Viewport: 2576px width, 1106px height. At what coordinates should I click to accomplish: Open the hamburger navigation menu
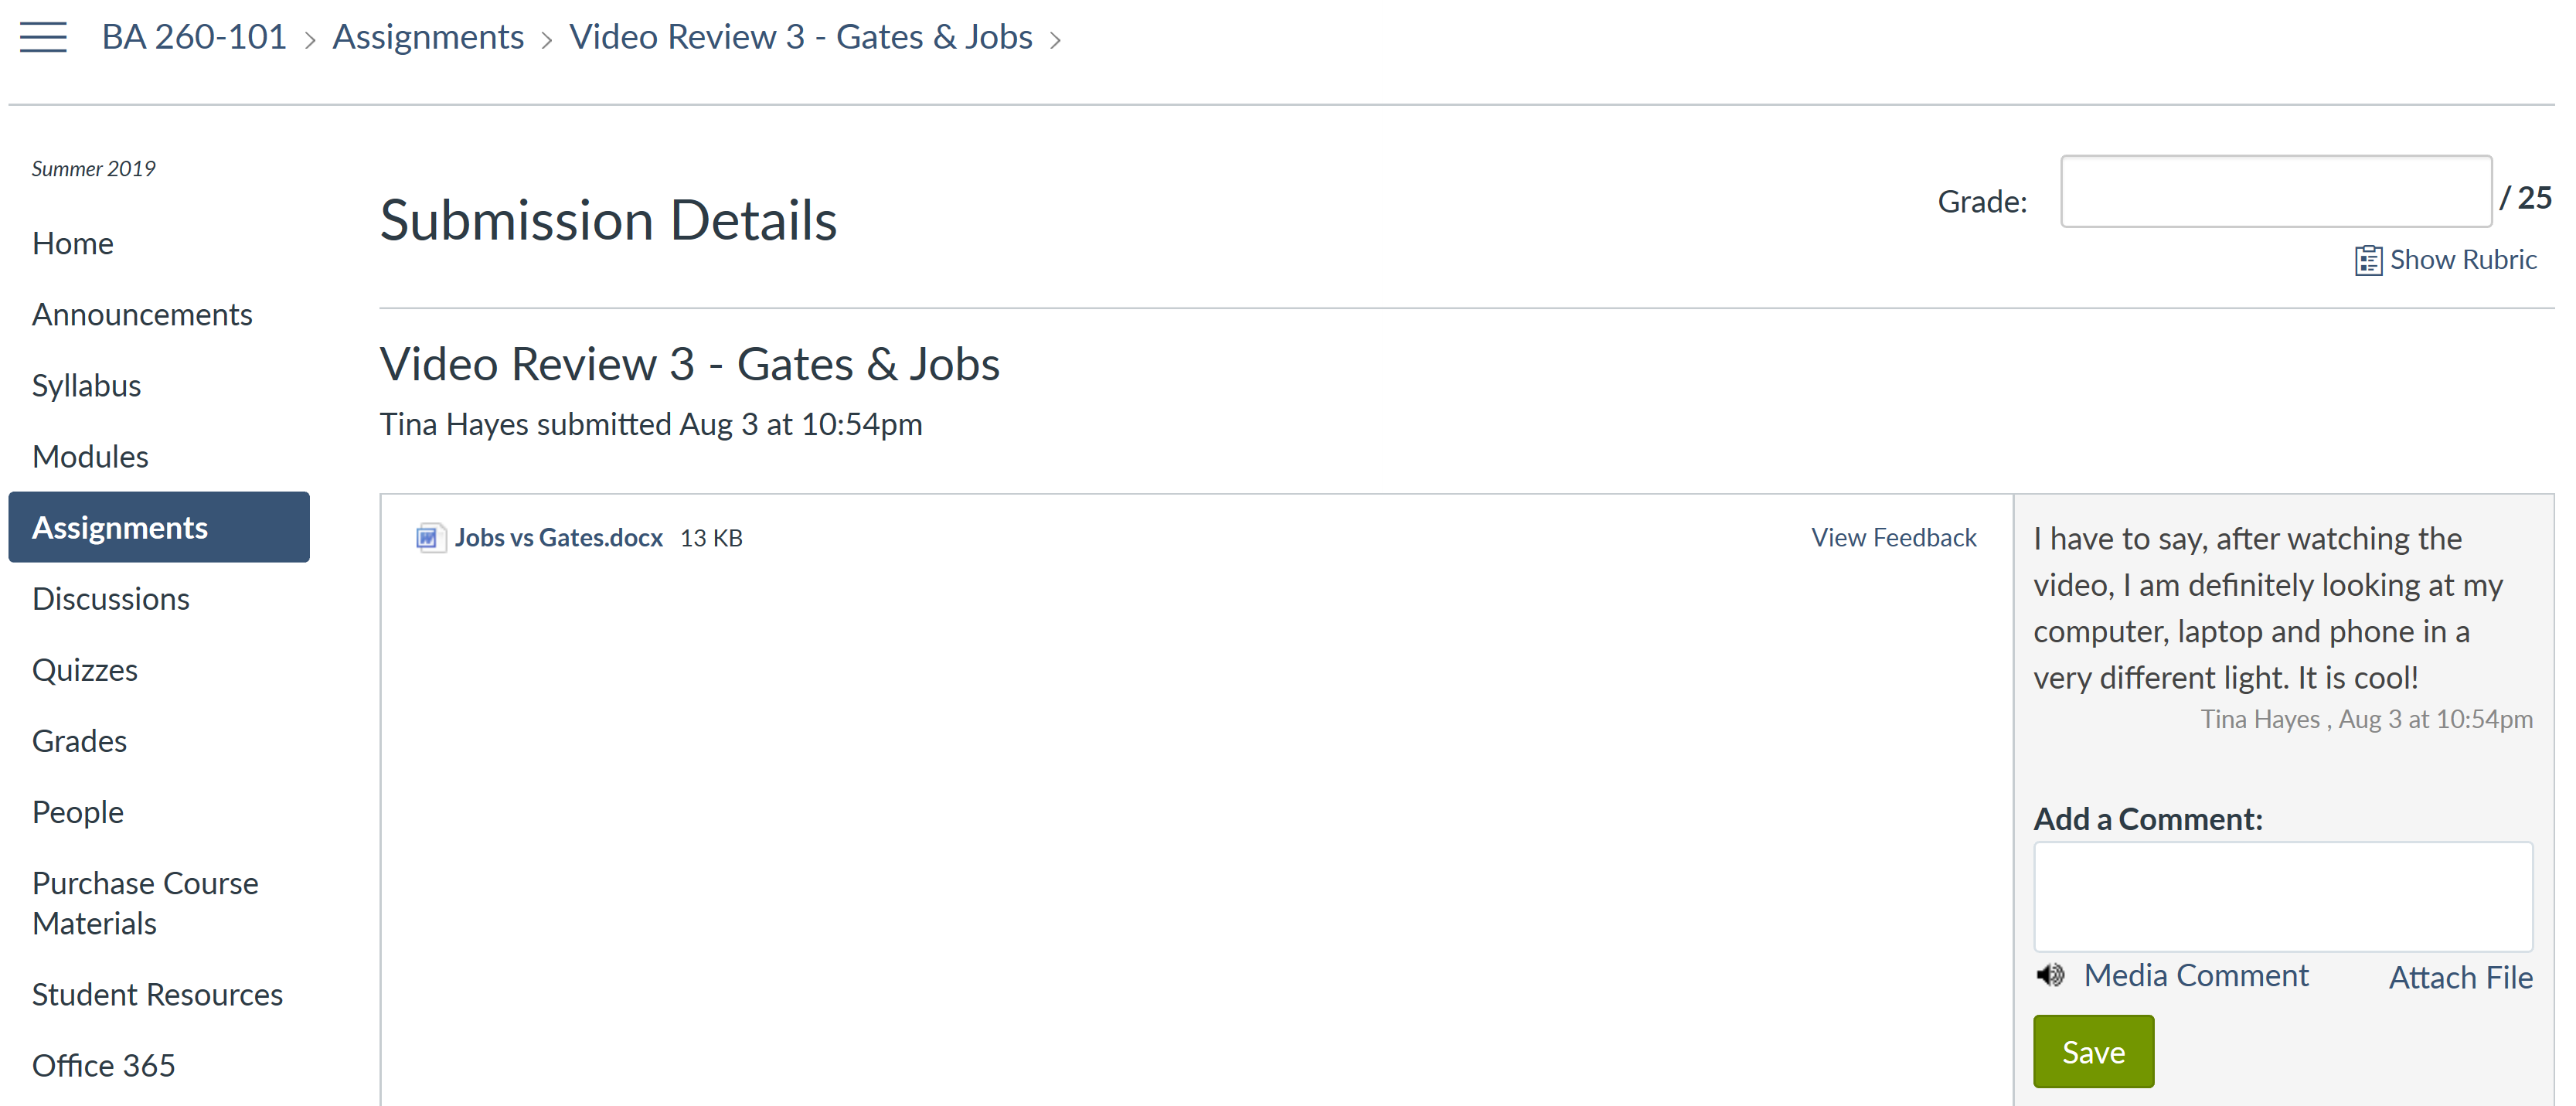(43, 38)
